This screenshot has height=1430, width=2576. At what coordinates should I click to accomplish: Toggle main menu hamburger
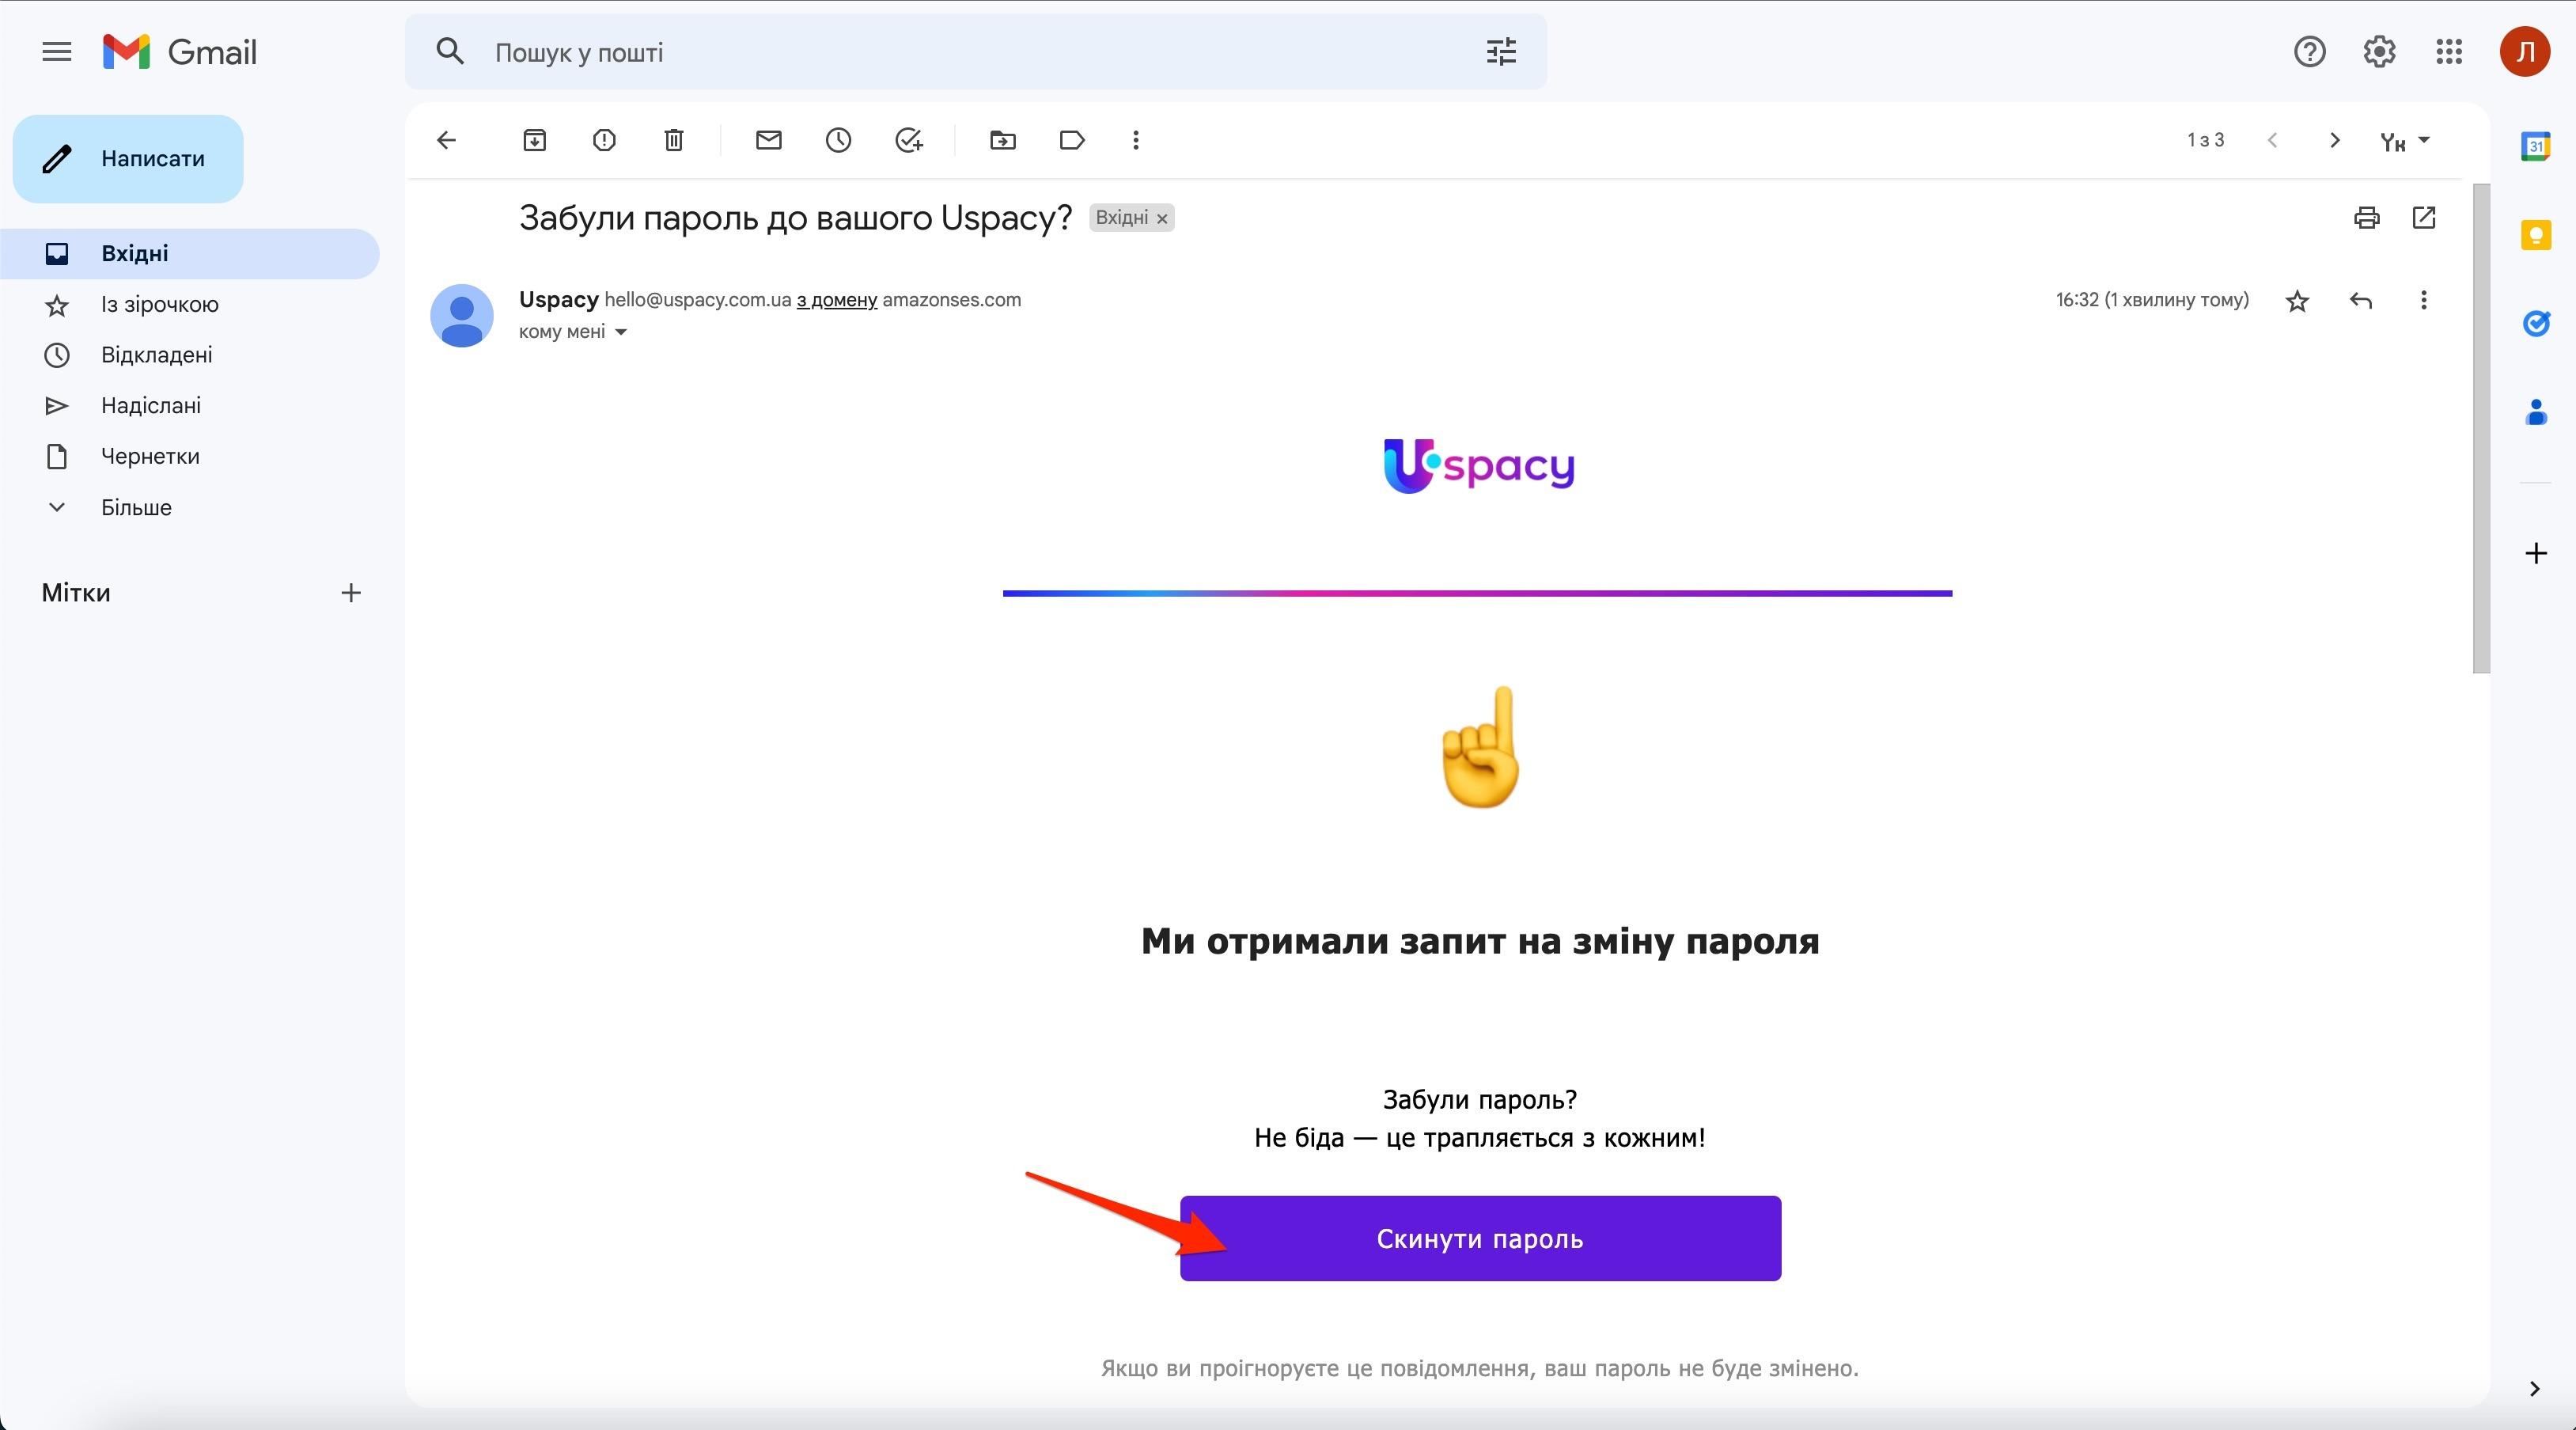pos(57,52)
